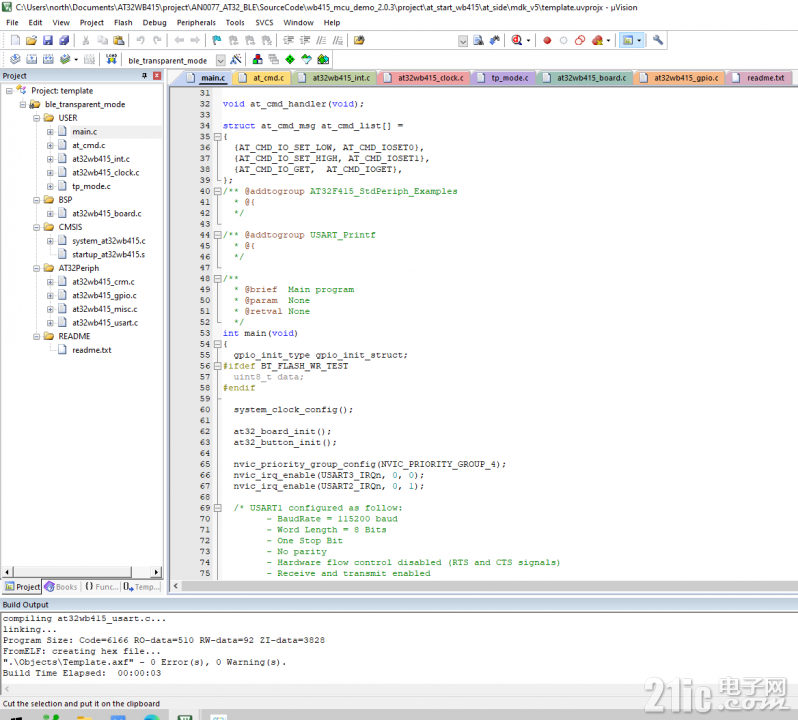The image size is (798, 720).
Task: Select readme.txt under README group
Action: click(92, 350)
